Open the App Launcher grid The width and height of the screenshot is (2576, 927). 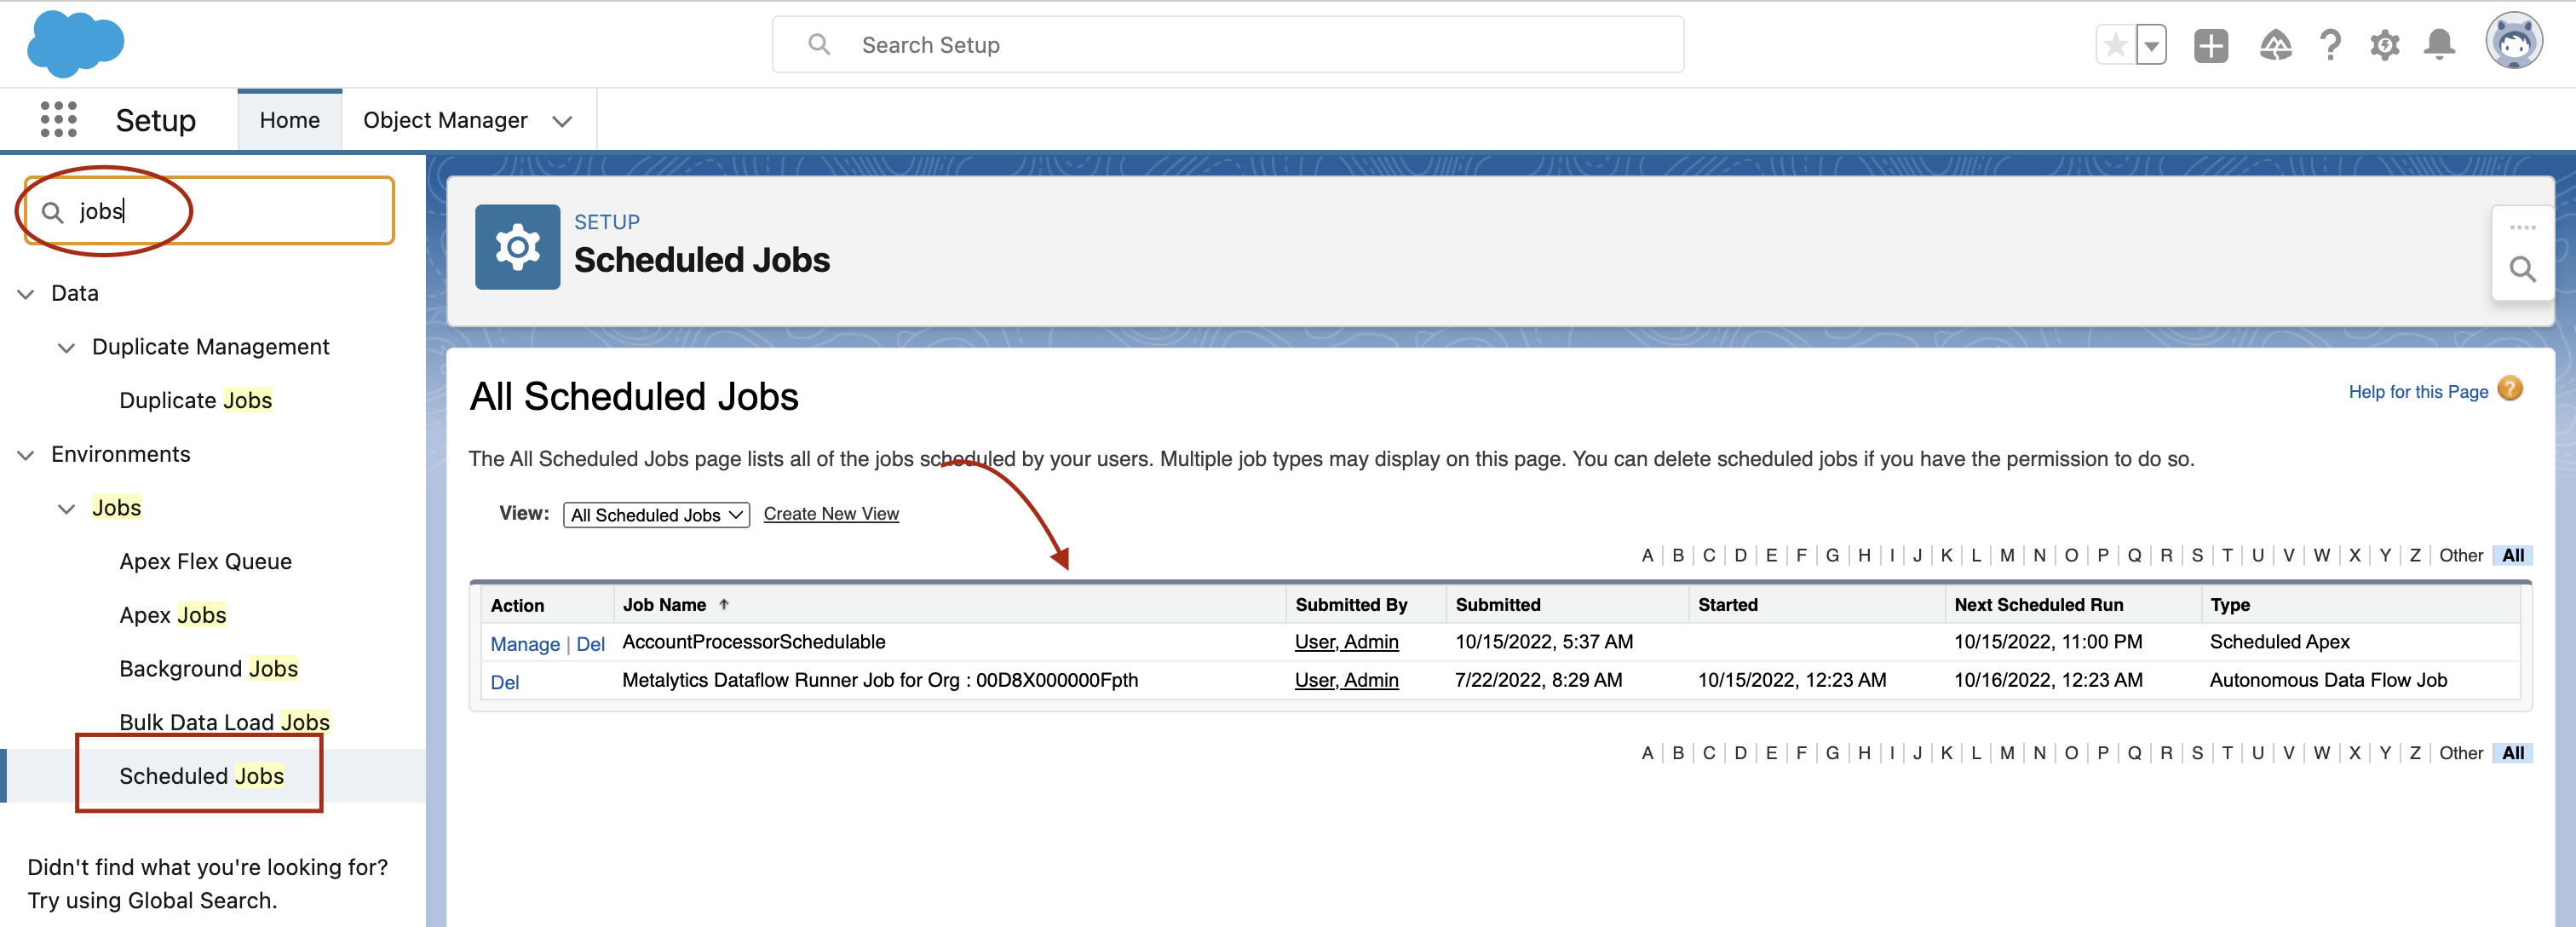tap(59, 119)
